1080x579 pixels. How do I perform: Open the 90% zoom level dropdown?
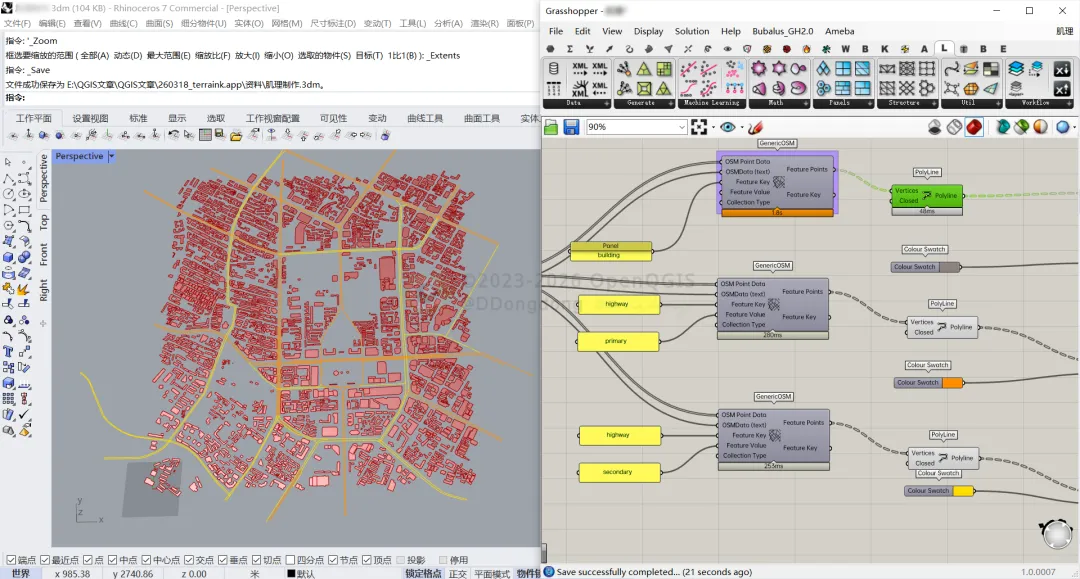click(x=681, y=127)
